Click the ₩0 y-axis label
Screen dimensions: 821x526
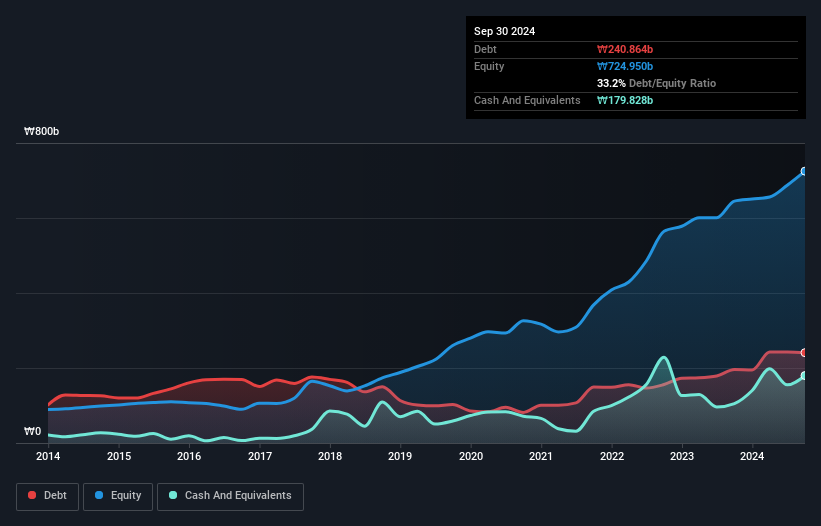point(32,431)
